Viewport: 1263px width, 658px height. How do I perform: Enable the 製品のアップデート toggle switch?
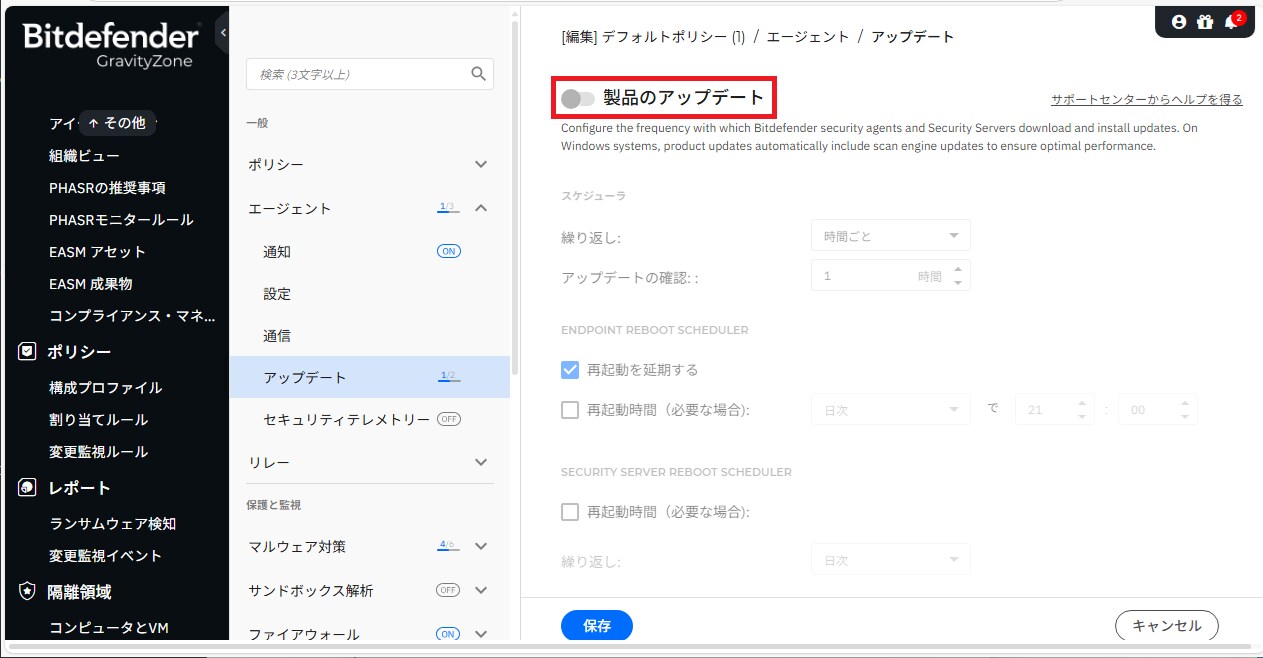[577, 98]
